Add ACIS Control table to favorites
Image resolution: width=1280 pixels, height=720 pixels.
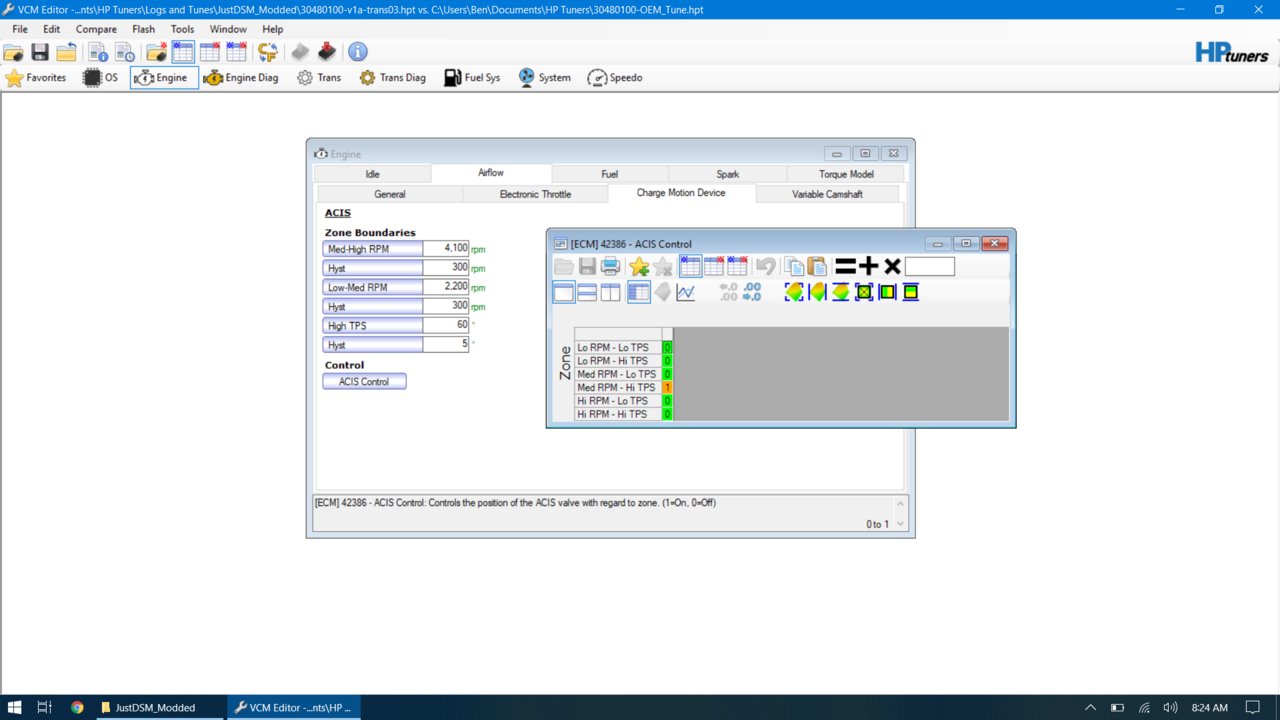coord(639,267)
